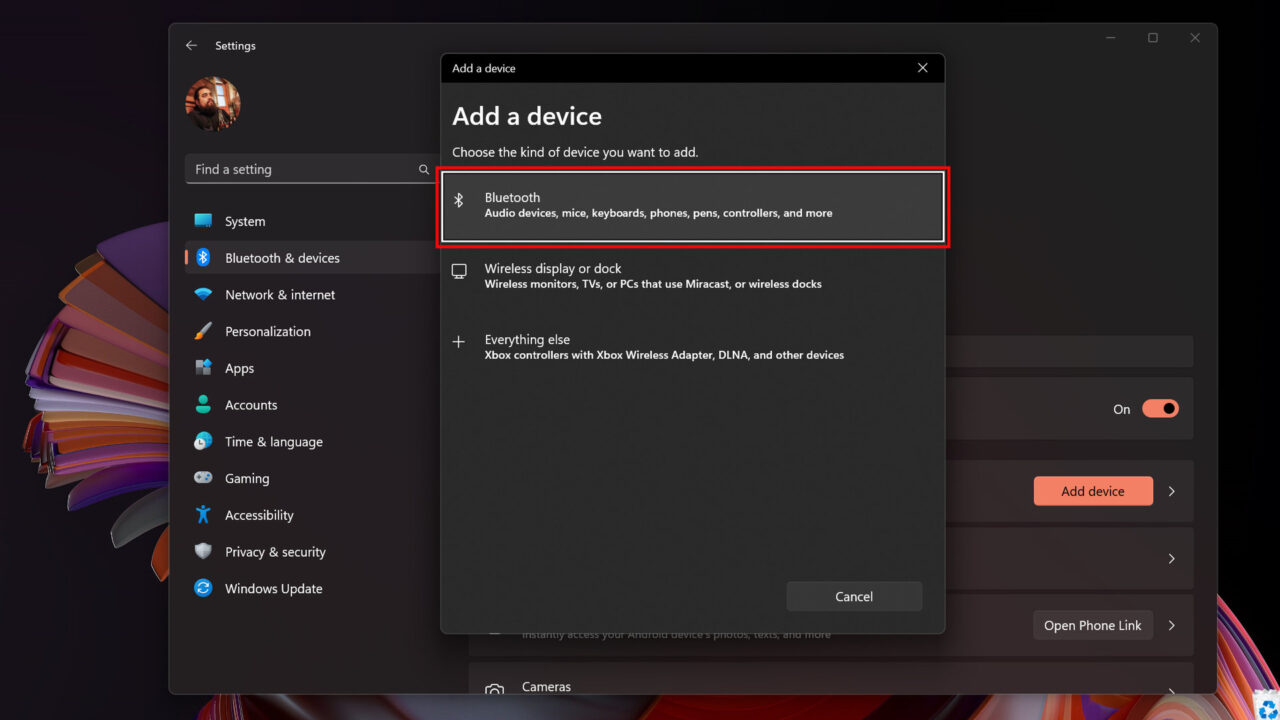The height and width of the screenshot is (720, 1280).
Task: Open Personalization settings
Action: point(269,331)
